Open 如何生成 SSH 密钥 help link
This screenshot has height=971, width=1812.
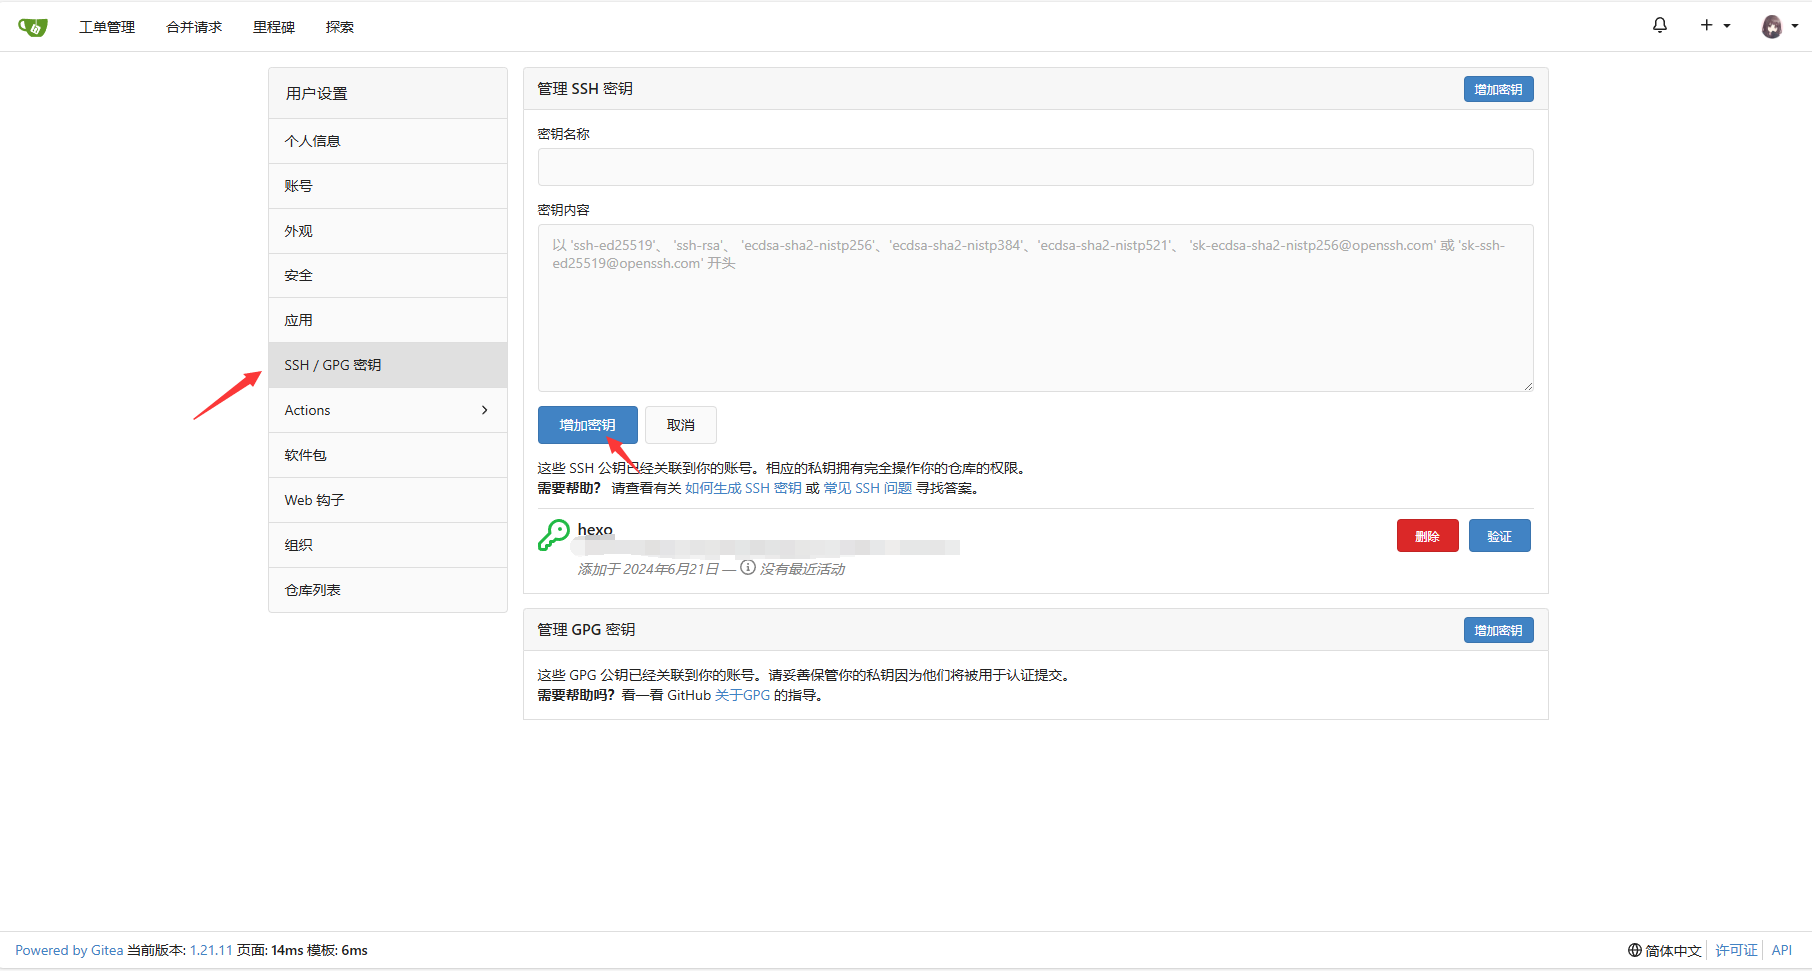pyautogui.click(x=743, y=488)
